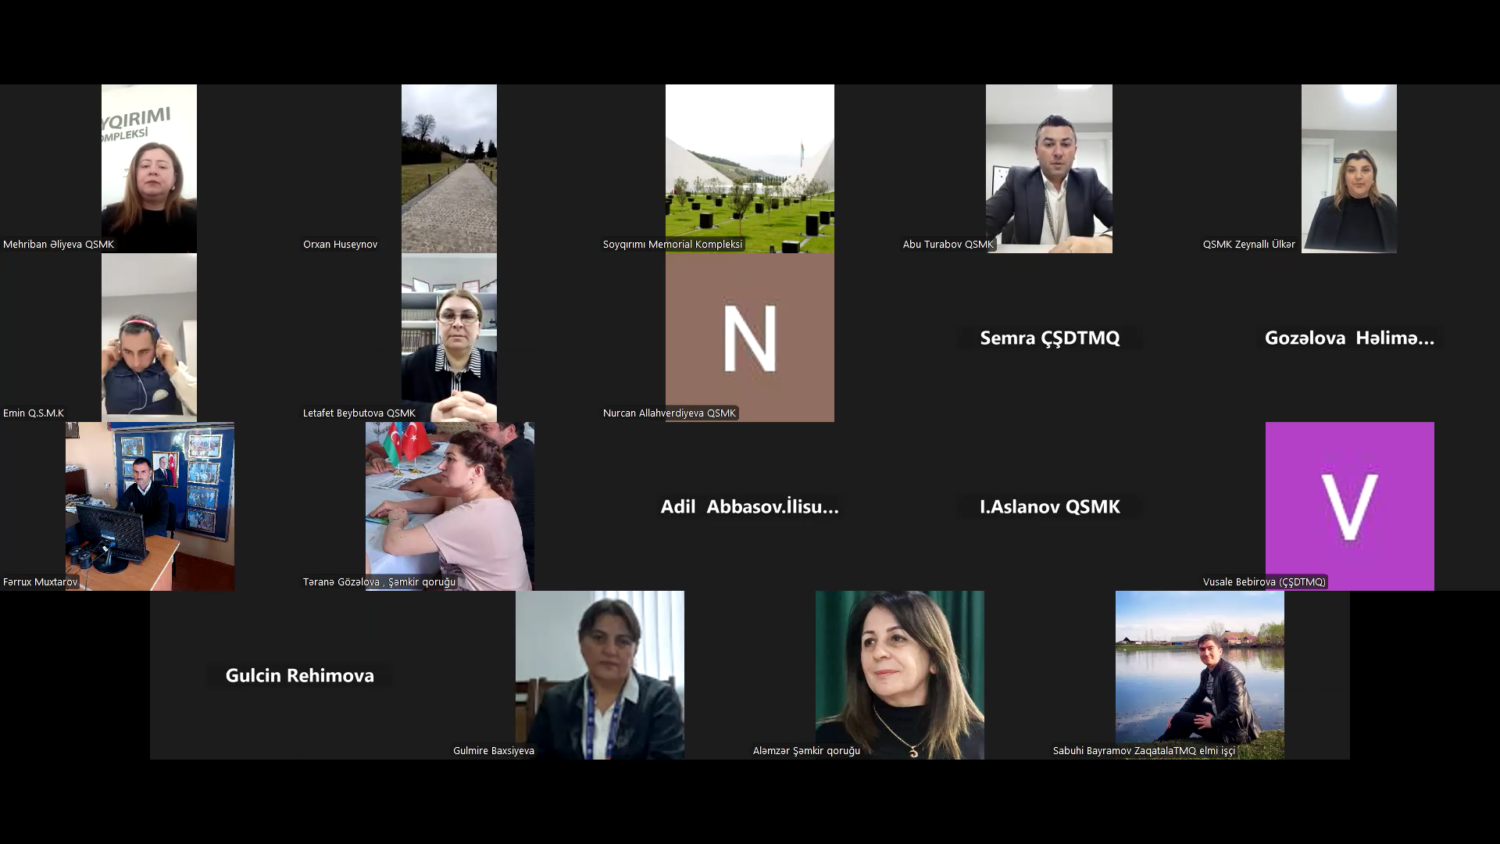Click the purple V avatar tile
The width and height of the screenshot is (1500, 844).
coord(1349,505)
